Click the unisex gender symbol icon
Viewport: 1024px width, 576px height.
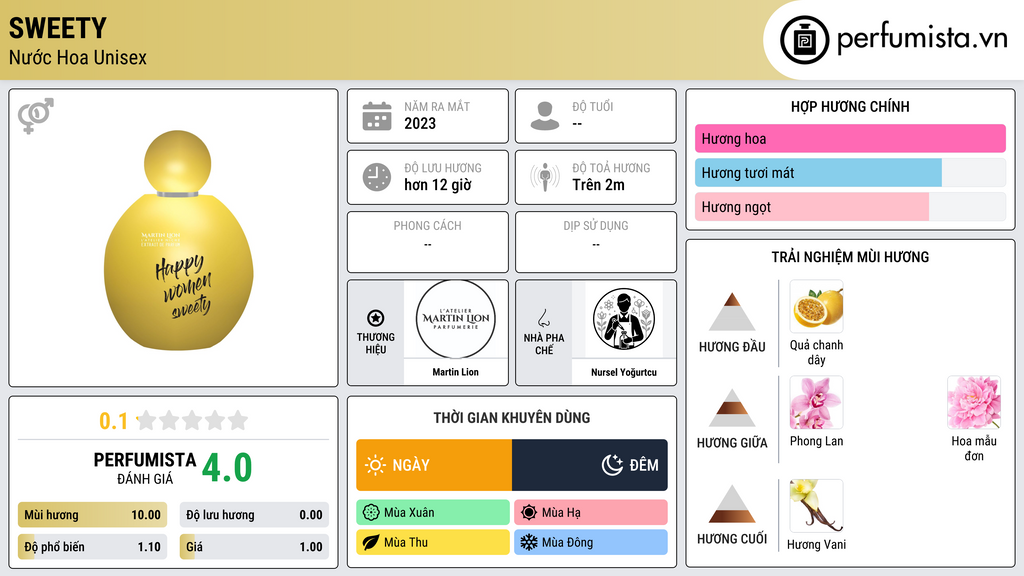(35, 116)
